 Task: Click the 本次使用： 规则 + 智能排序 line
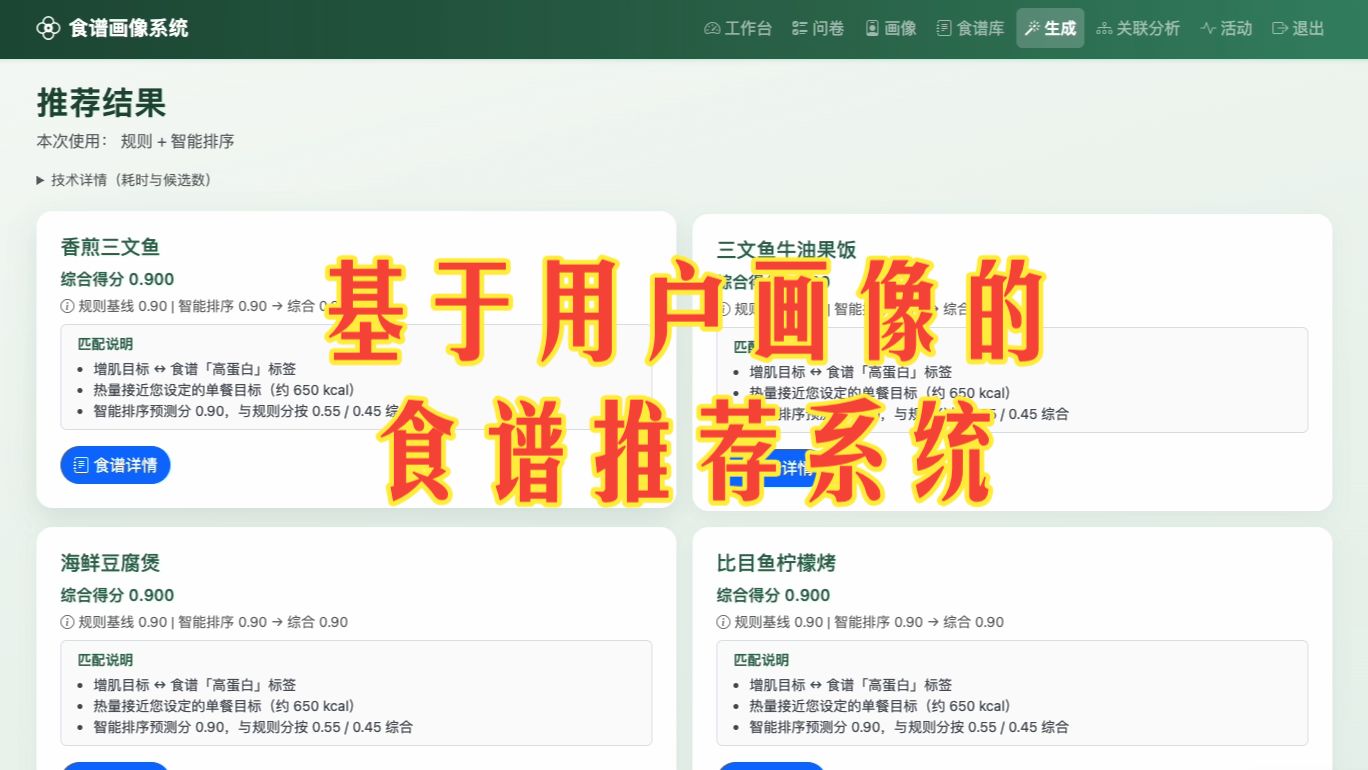[x=135, y=141]
